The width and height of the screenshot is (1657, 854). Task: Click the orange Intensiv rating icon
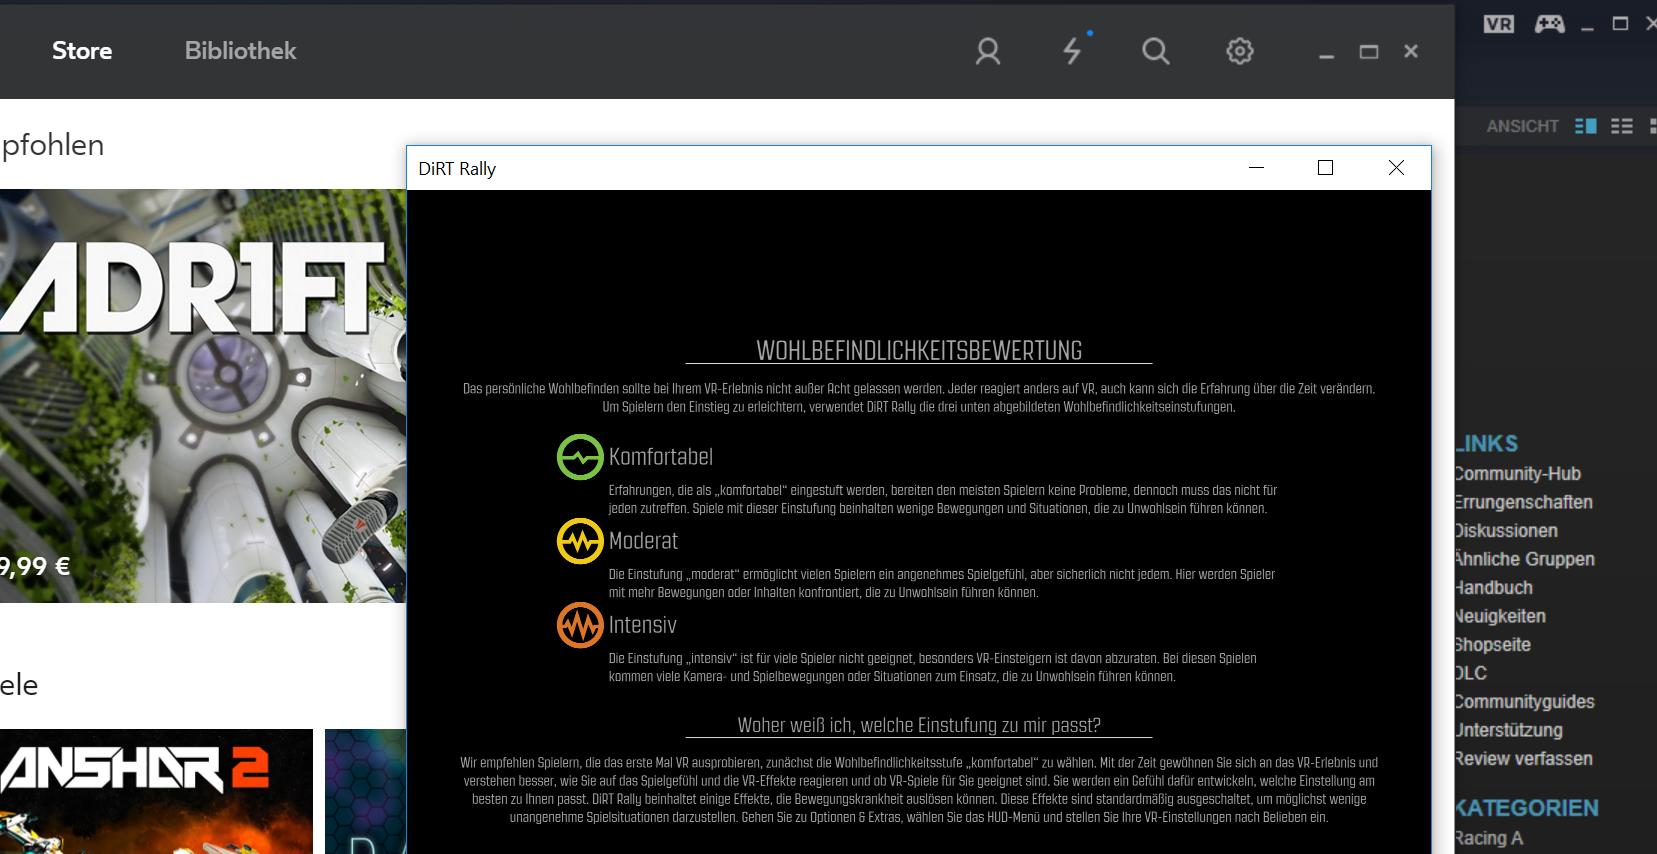[580, 625]
